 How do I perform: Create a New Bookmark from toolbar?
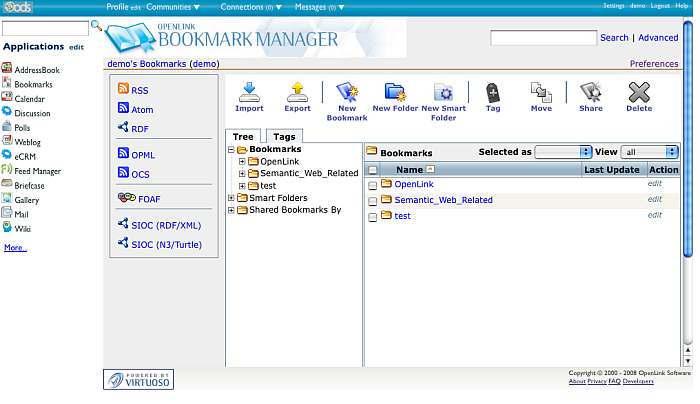347,92
